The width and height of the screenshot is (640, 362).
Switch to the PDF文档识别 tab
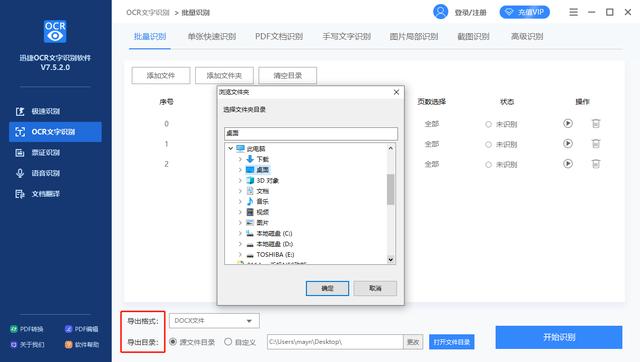coord(279,36)
